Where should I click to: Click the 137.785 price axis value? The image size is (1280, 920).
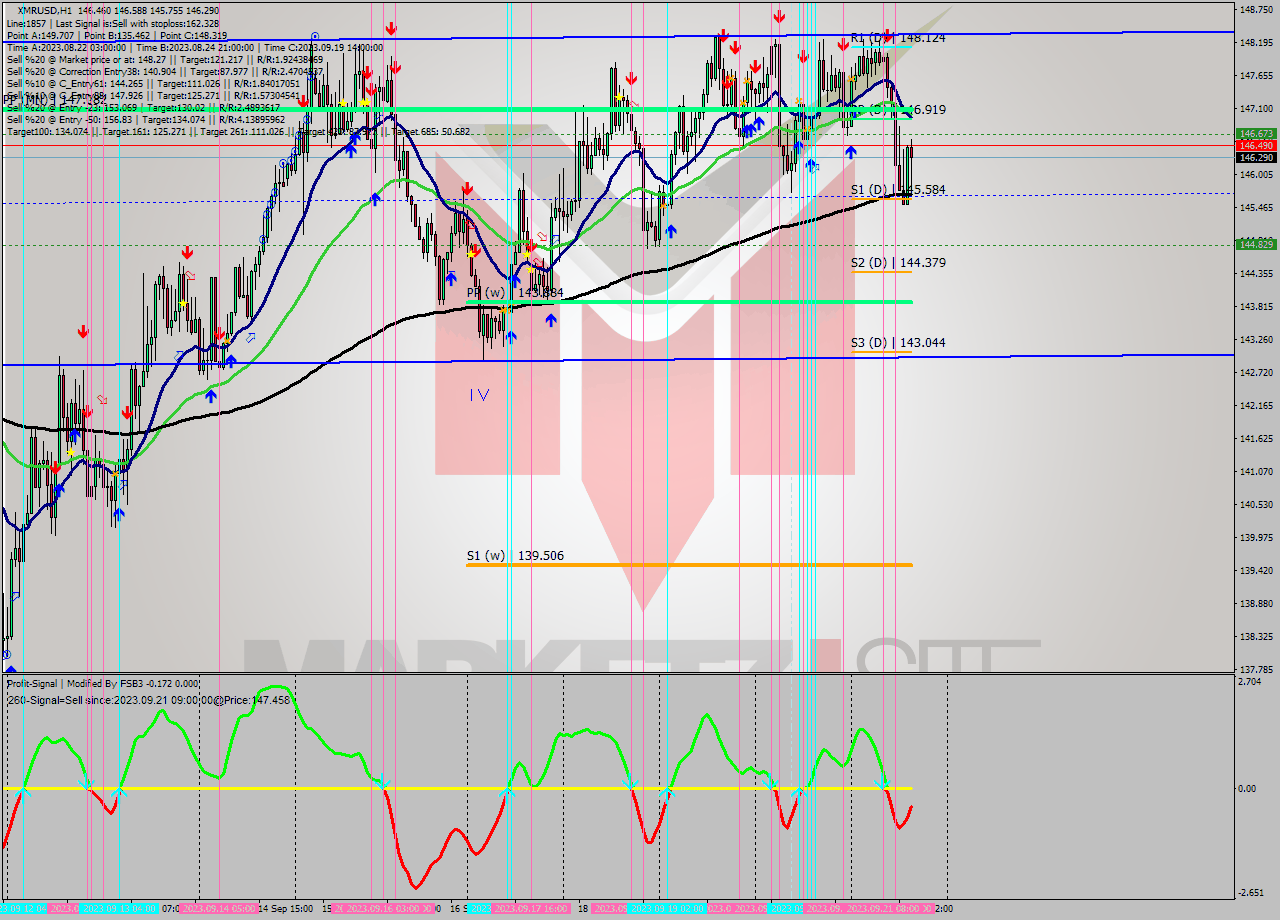click(x=1255, y=669)
